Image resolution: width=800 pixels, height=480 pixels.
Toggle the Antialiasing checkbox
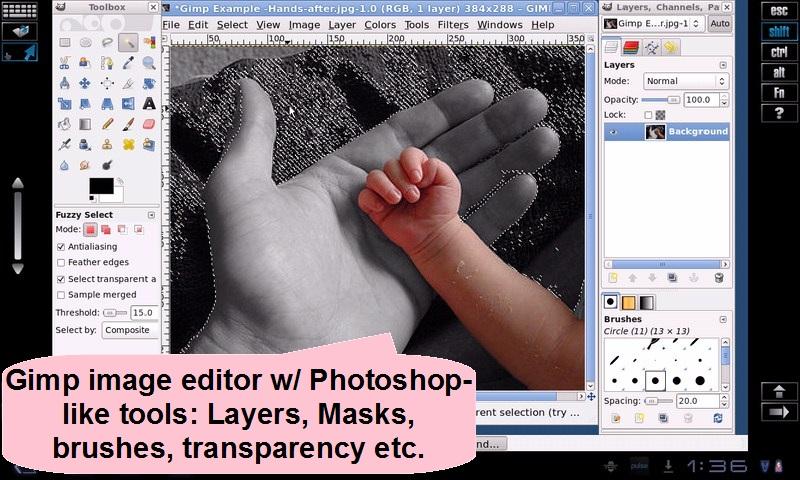coord(61,247)
